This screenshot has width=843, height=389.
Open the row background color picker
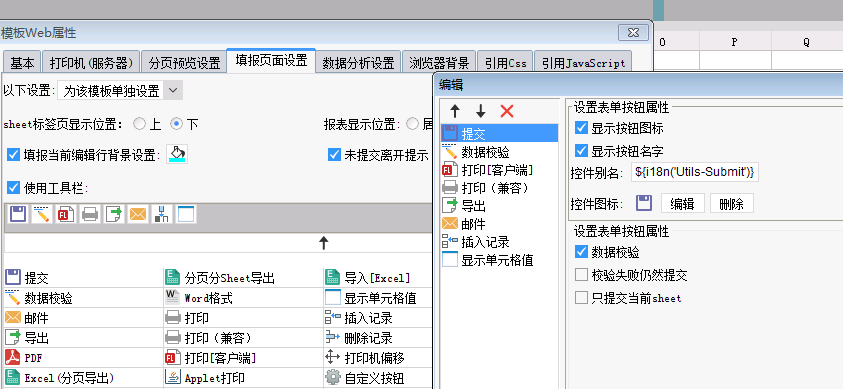pos(177,154)
